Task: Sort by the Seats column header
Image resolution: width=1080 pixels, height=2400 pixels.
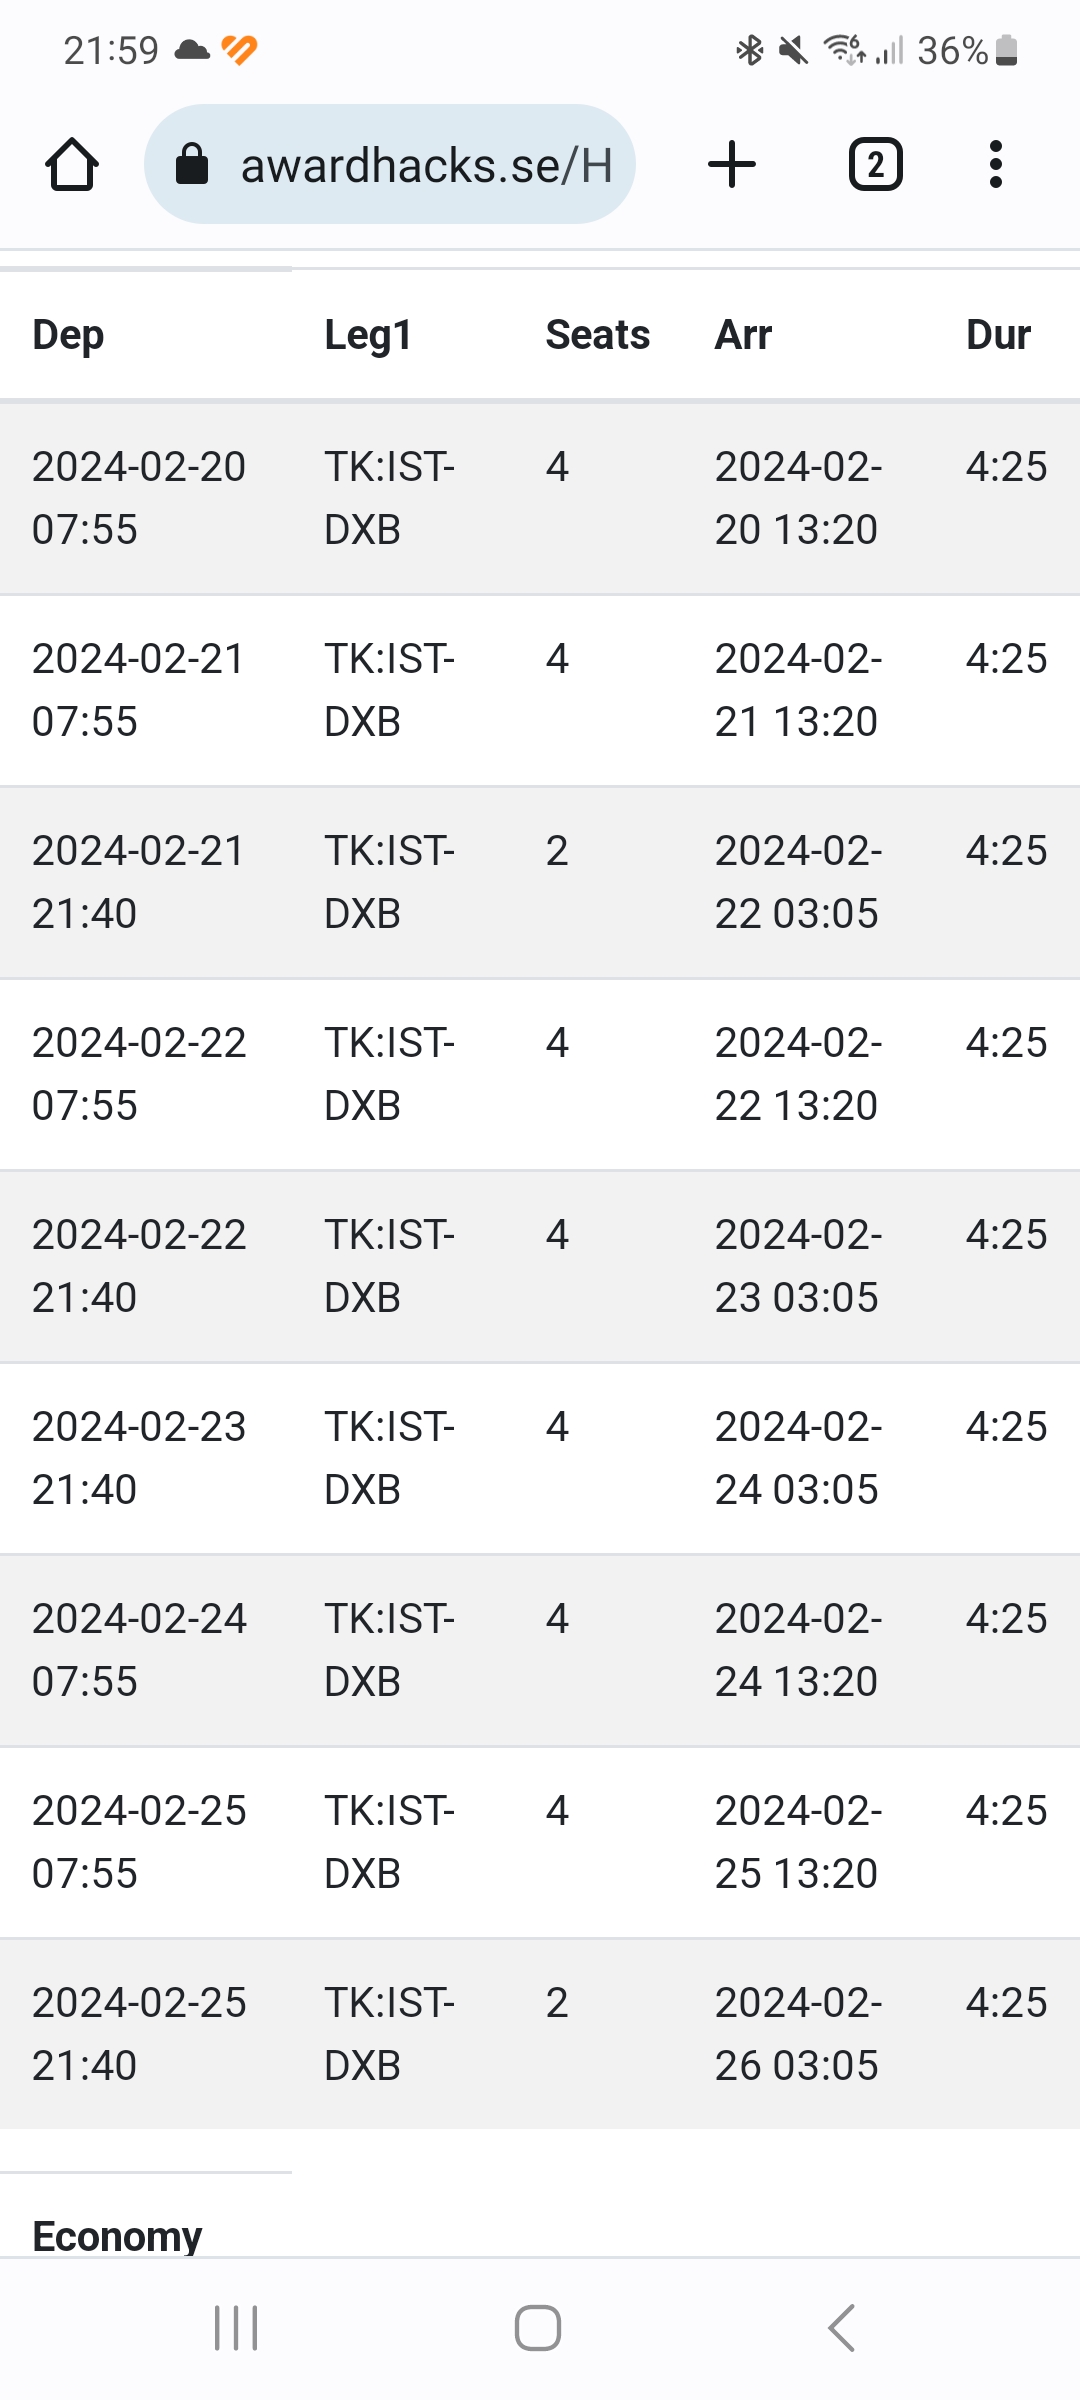Action: pos(597,335)
